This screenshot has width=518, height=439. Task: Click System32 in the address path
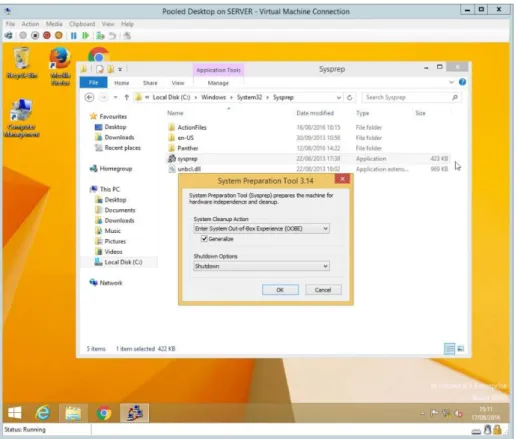(249, 97)
